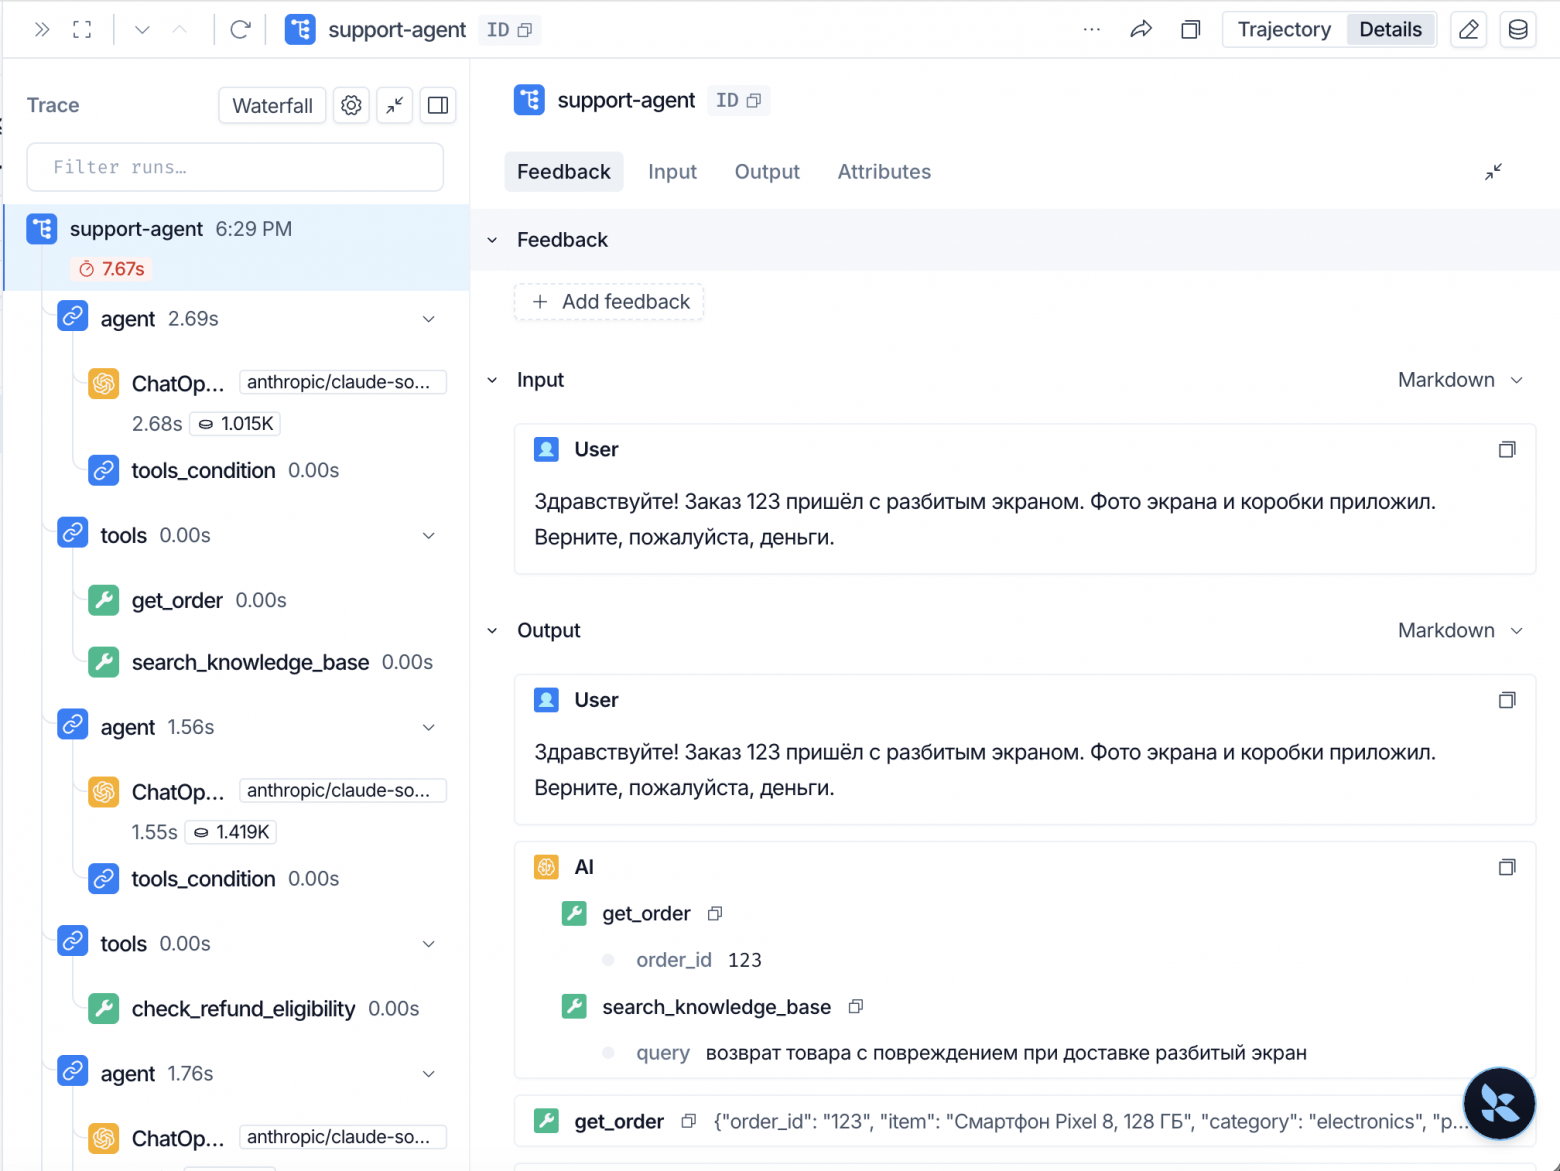This screenshot has height=1171, width=1560.
Task: Select check_refund_eligibility run in trace
Action: coord(244,1009)
